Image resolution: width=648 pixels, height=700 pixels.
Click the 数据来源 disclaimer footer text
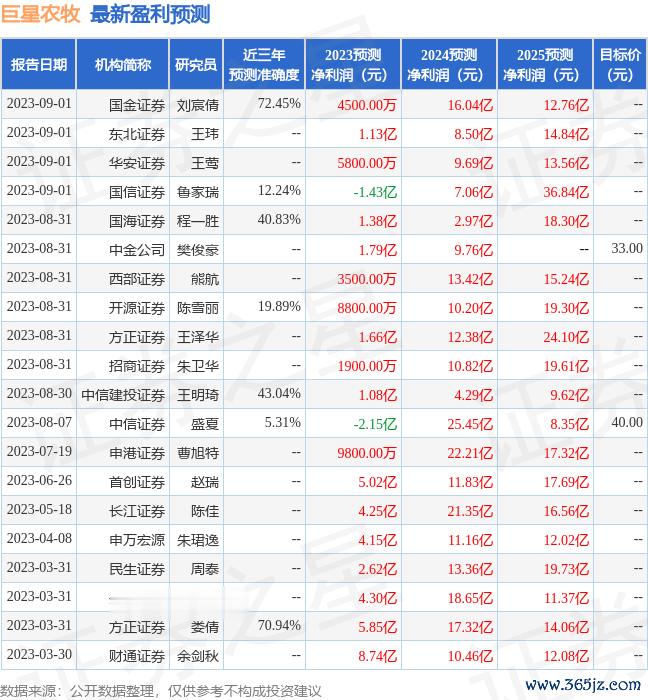161,692
